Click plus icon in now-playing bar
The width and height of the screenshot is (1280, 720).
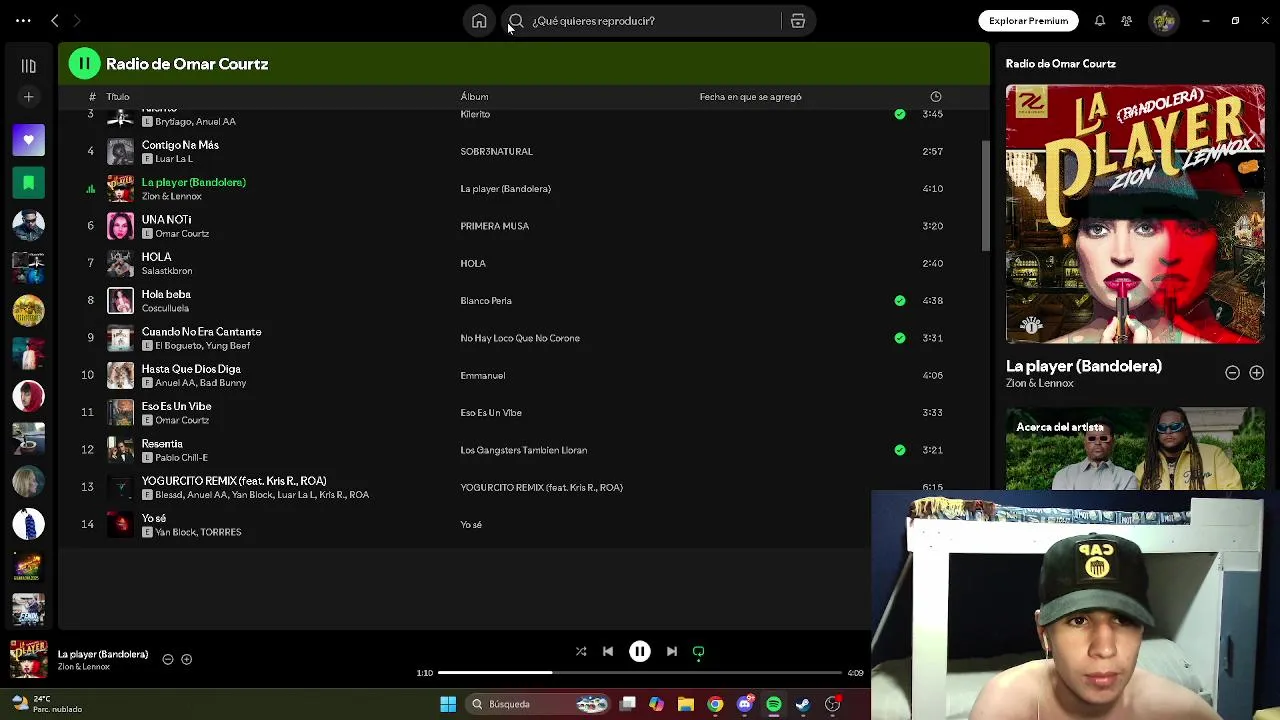[x=186, y=659]
